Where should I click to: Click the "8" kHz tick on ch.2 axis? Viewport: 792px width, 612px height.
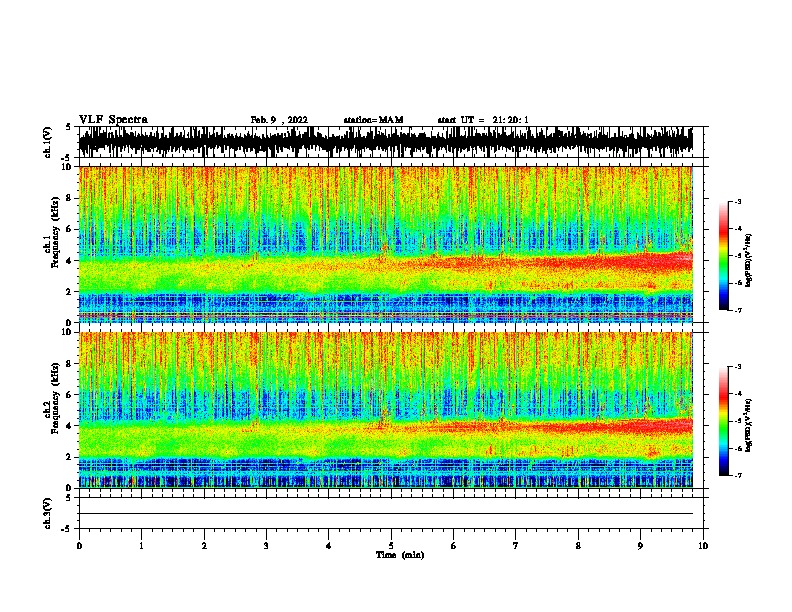pyautogui.click(x=70, y=364)
